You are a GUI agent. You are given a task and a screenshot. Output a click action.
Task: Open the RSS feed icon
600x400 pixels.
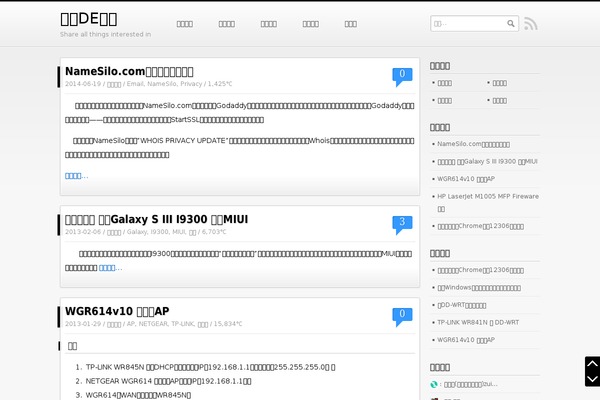(x=531, y=24)
